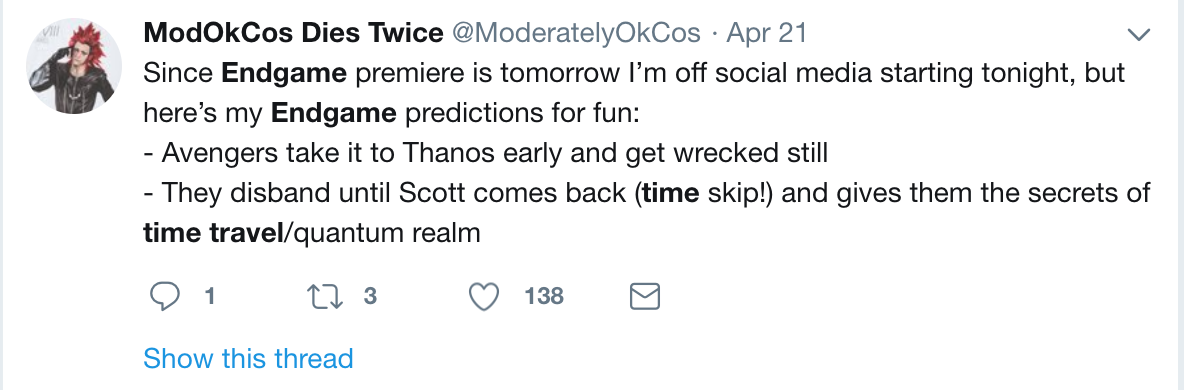
Task: Open ModOkCos Dies Twice profile name
Action: 293,32
